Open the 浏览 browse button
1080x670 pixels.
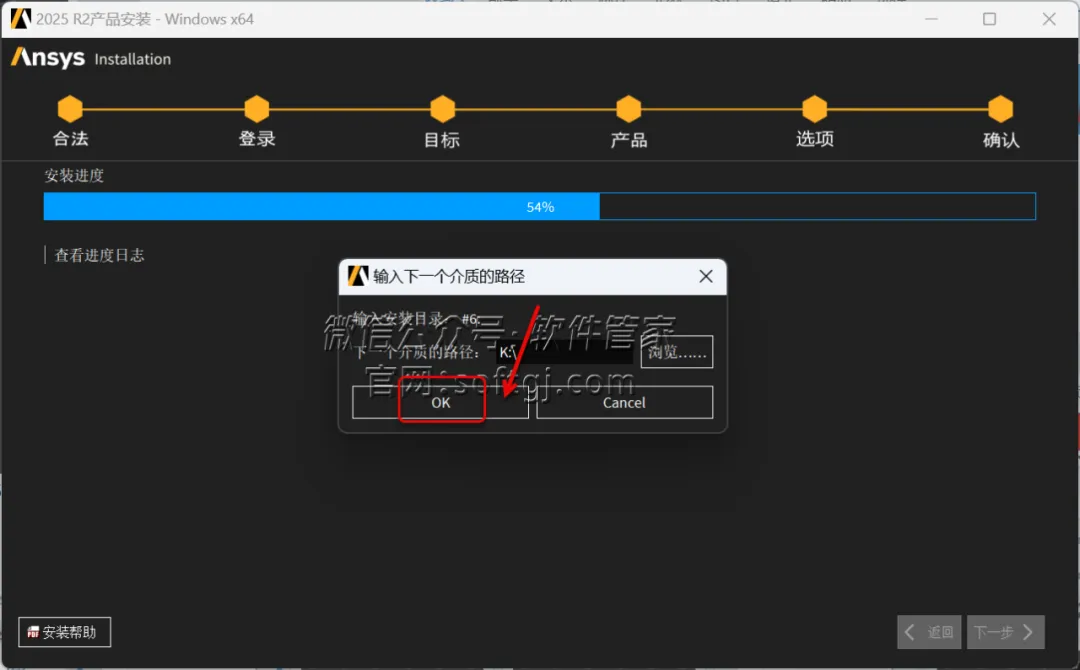pos(676,352)
